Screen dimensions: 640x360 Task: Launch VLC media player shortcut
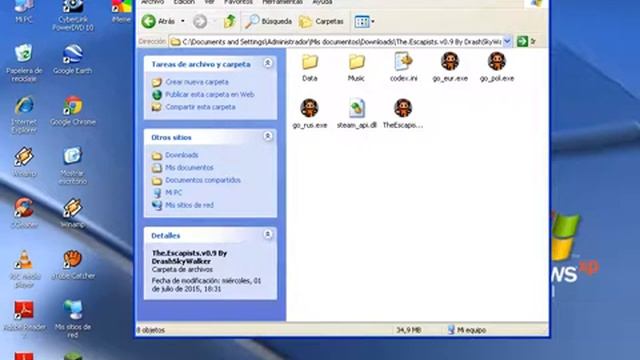(x=24, y=269)
